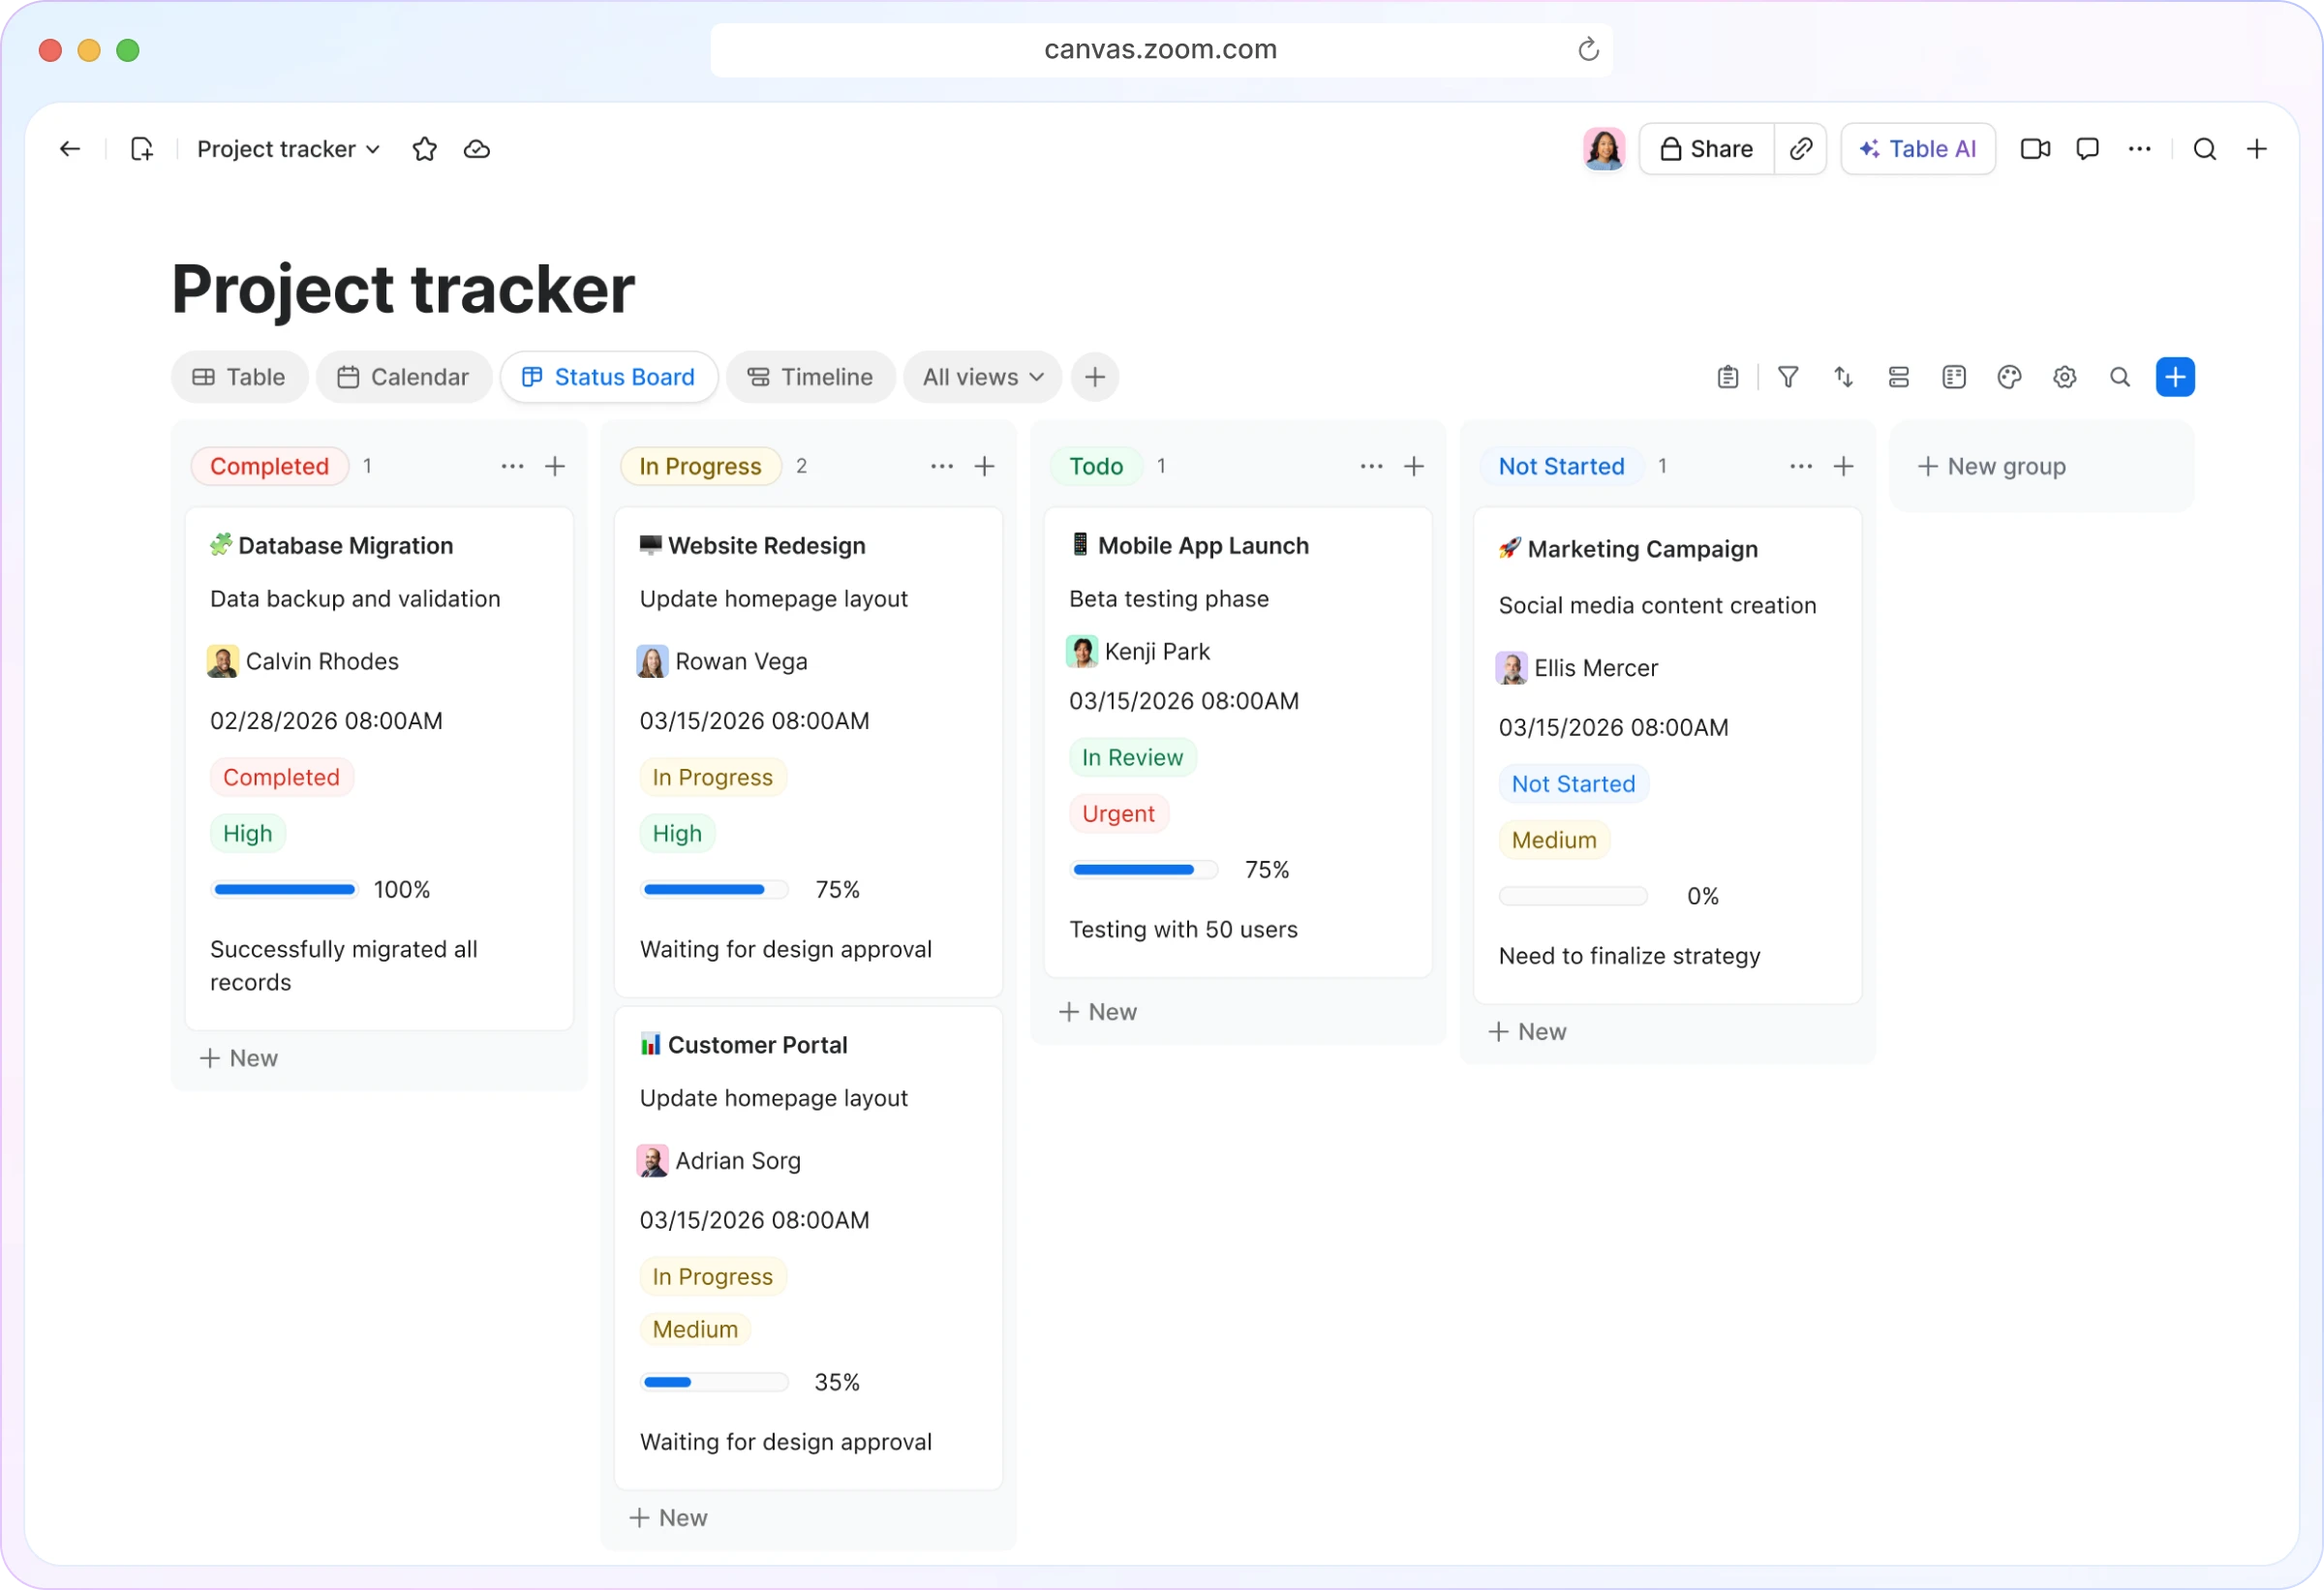
Task: Click the sort arrows icon
Action: 1843,377
